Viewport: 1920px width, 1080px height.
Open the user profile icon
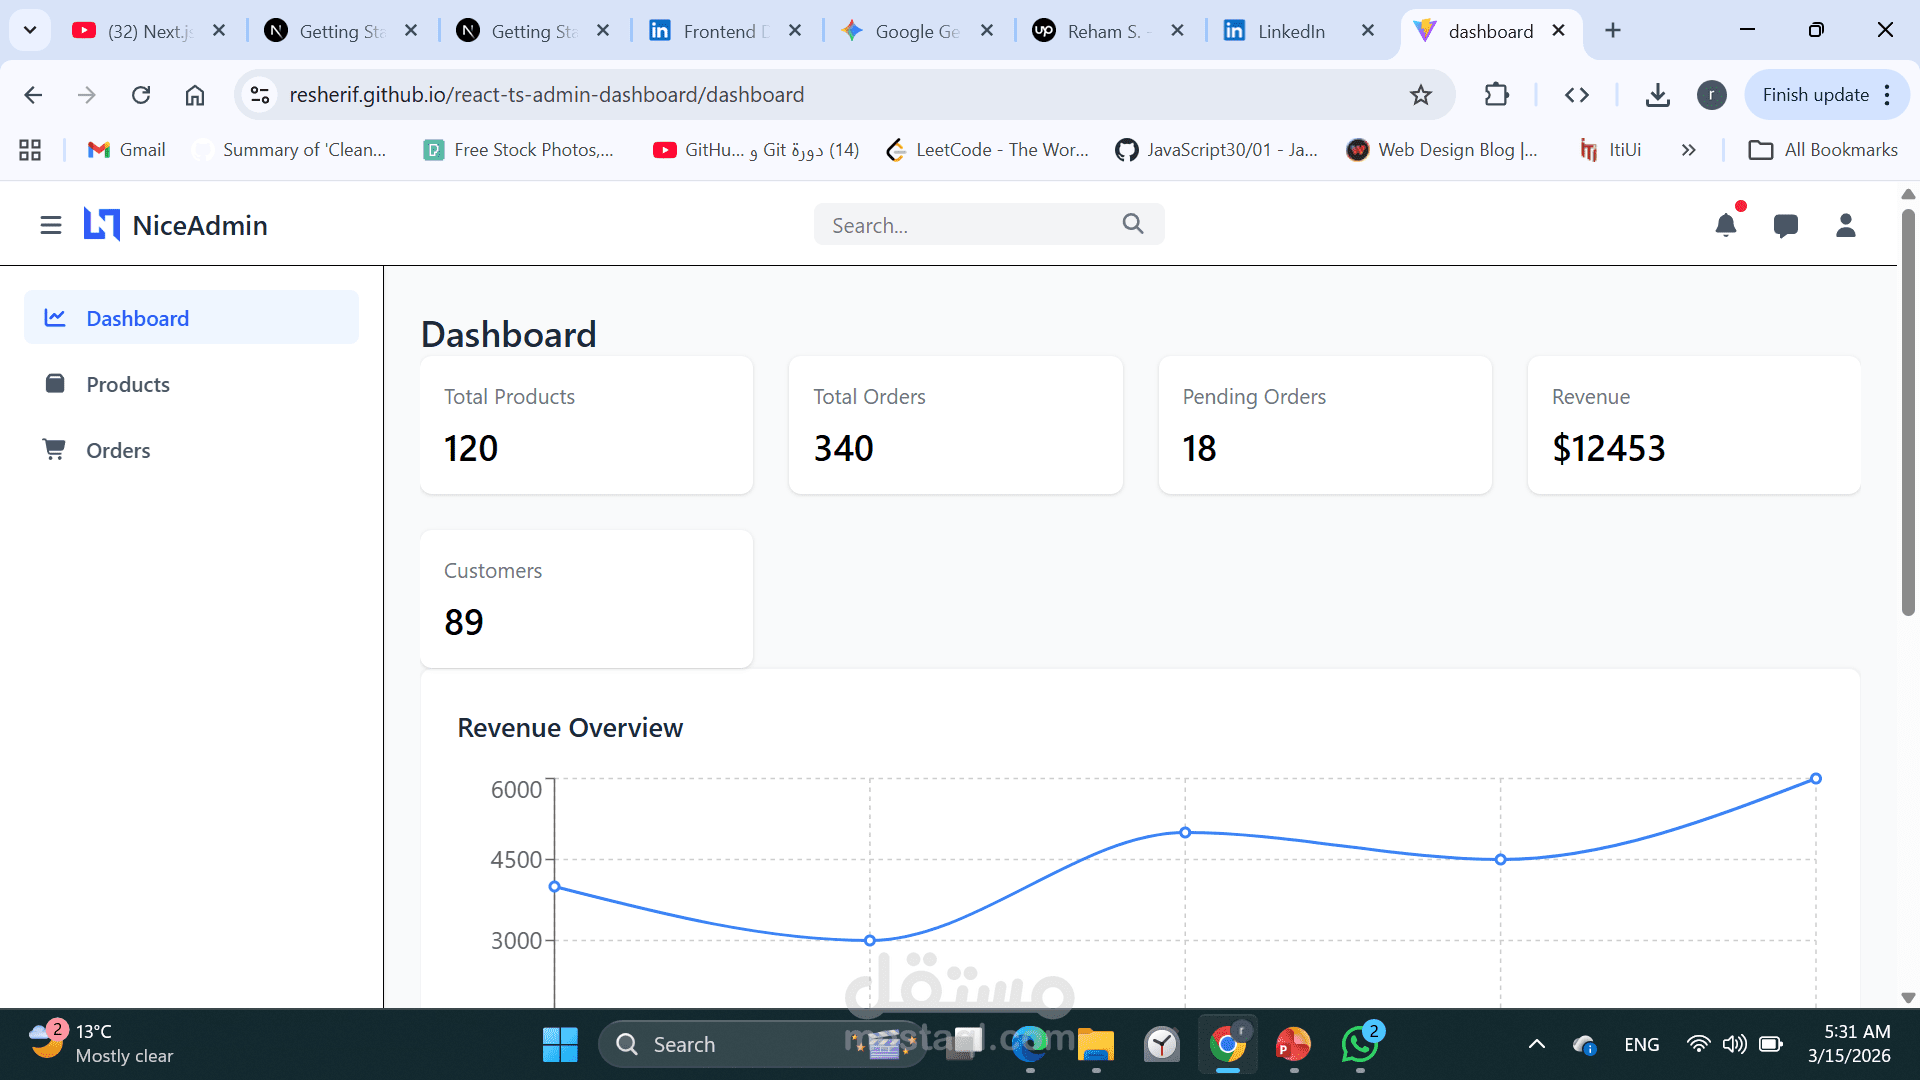(x=1846, y=225)
